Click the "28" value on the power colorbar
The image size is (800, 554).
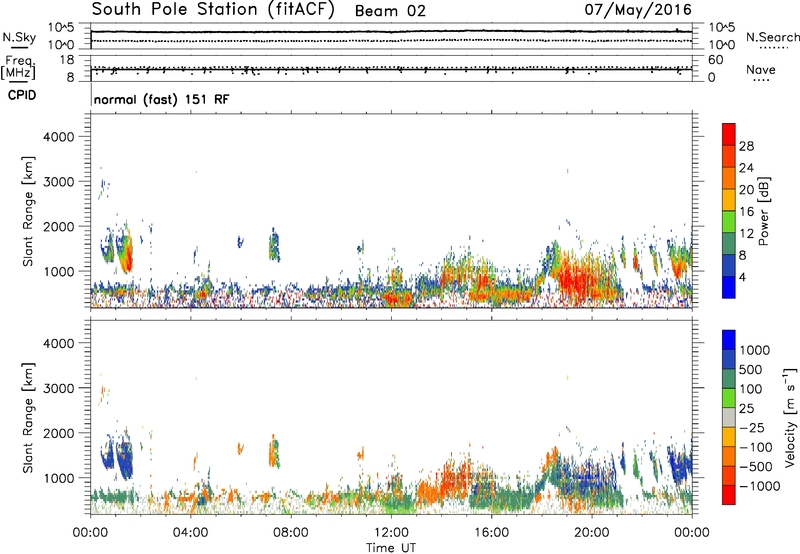(746, 146)
